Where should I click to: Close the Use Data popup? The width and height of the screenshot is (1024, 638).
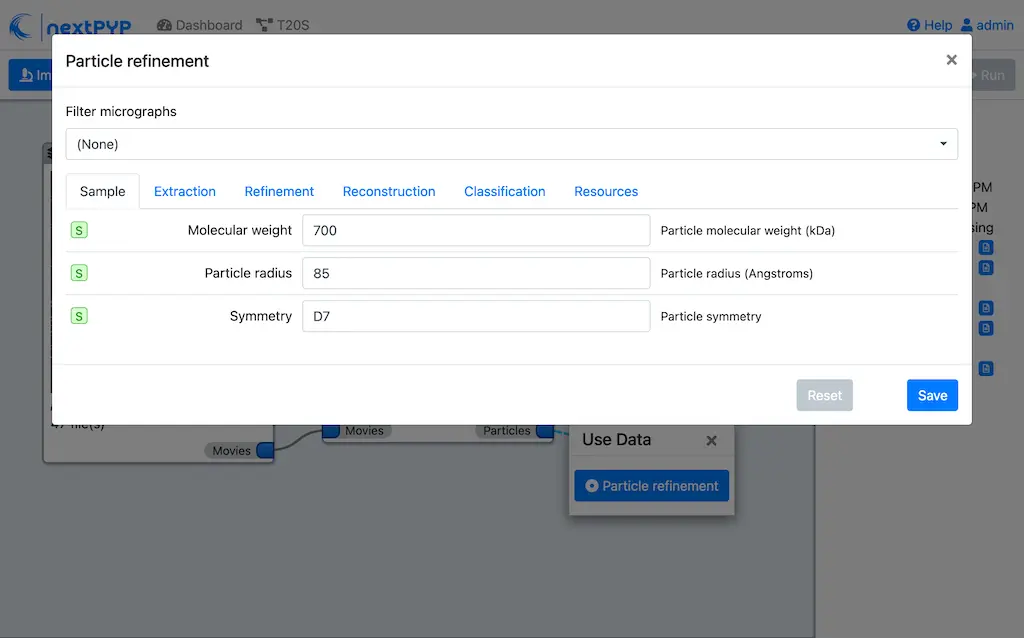[x=711, y=440]
